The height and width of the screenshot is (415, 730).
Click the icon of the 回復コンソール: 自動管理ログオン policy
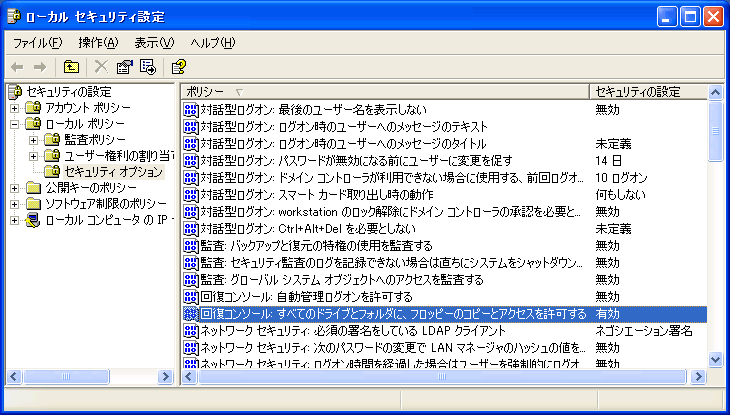click(191, 297)
